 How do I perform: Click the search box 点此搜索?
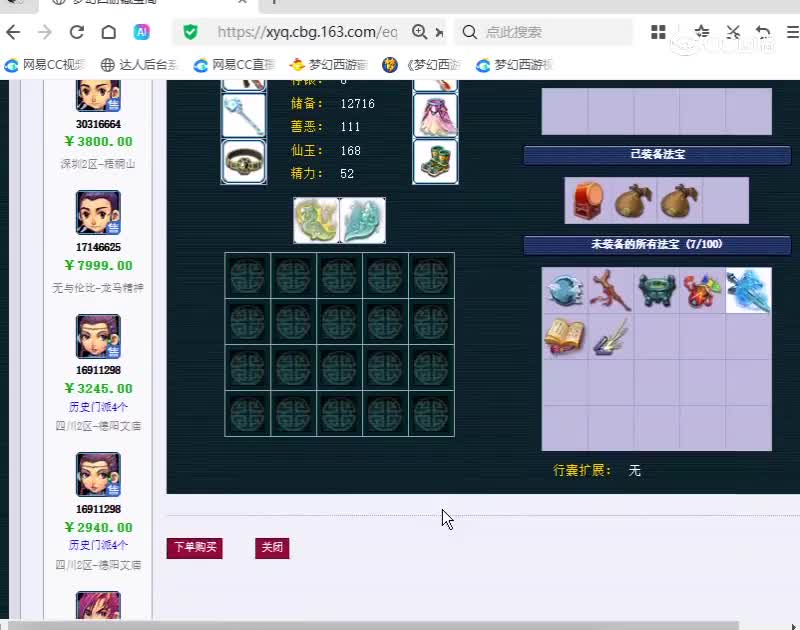click(x=543, y=32)
